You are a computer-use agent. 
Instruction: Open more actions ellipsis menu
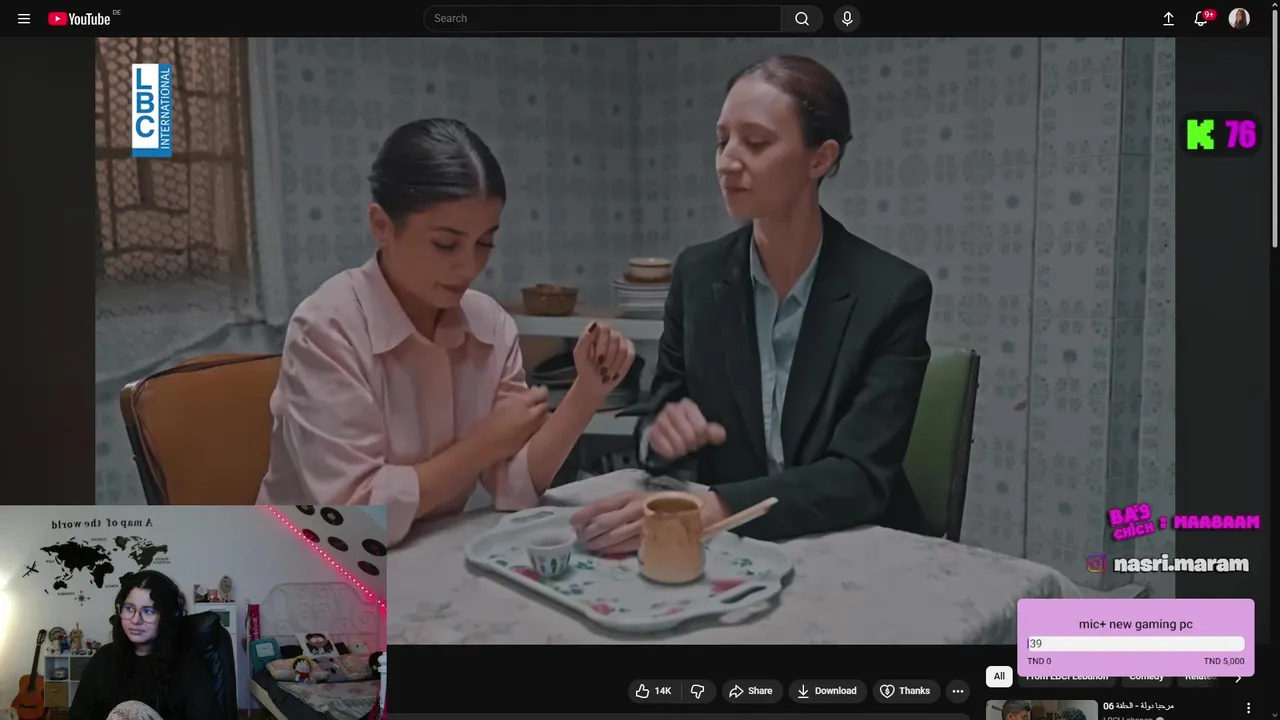[958, 691]
